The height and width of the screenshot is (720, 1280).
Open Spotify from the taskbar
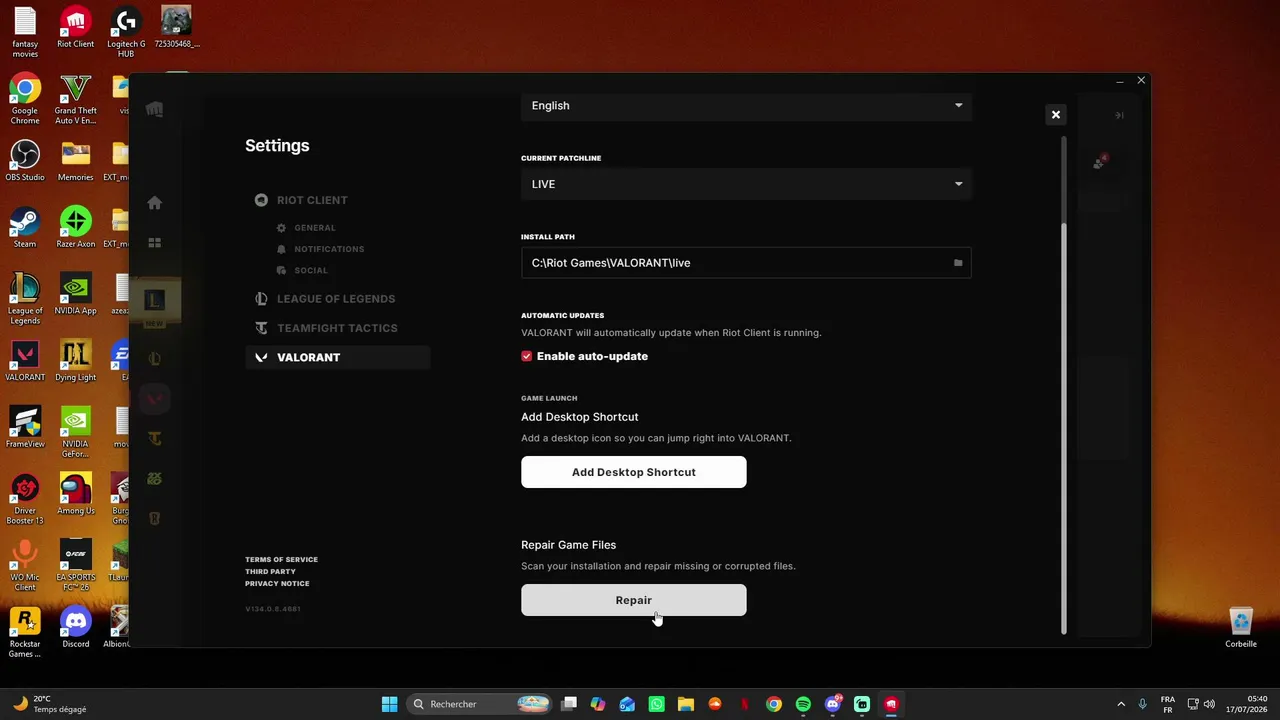point(803,704)
